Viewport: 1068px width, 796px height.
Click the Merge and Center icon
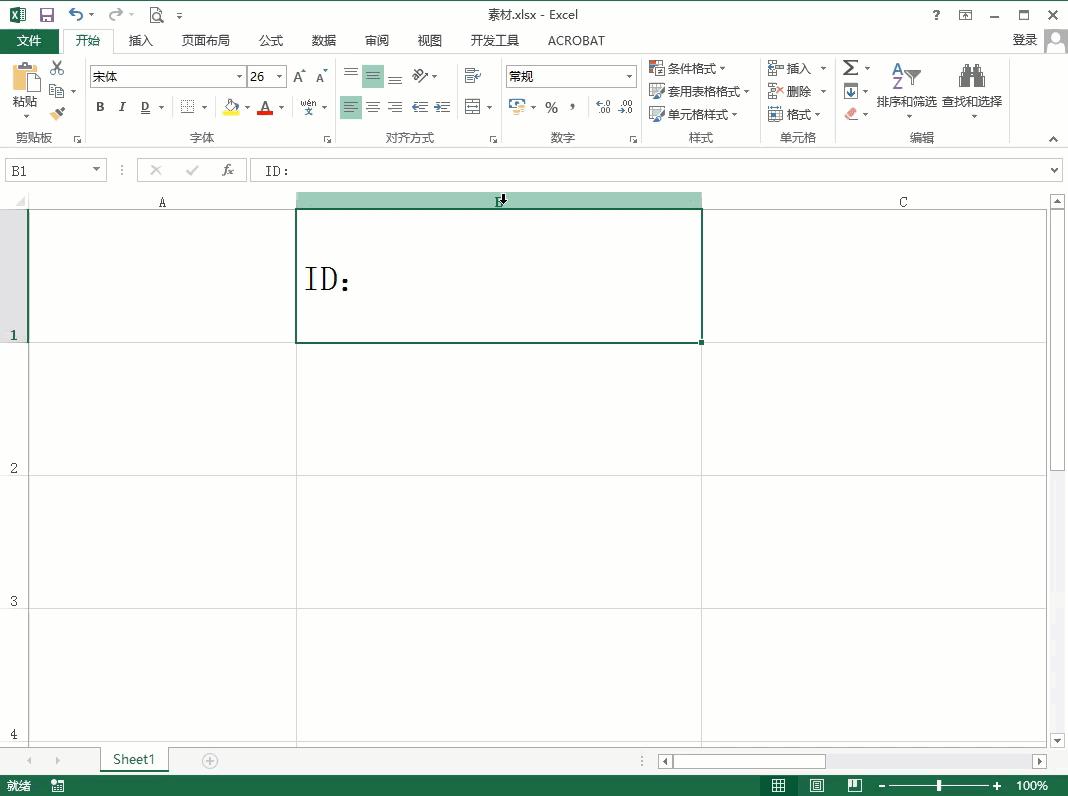coord(473,107)
